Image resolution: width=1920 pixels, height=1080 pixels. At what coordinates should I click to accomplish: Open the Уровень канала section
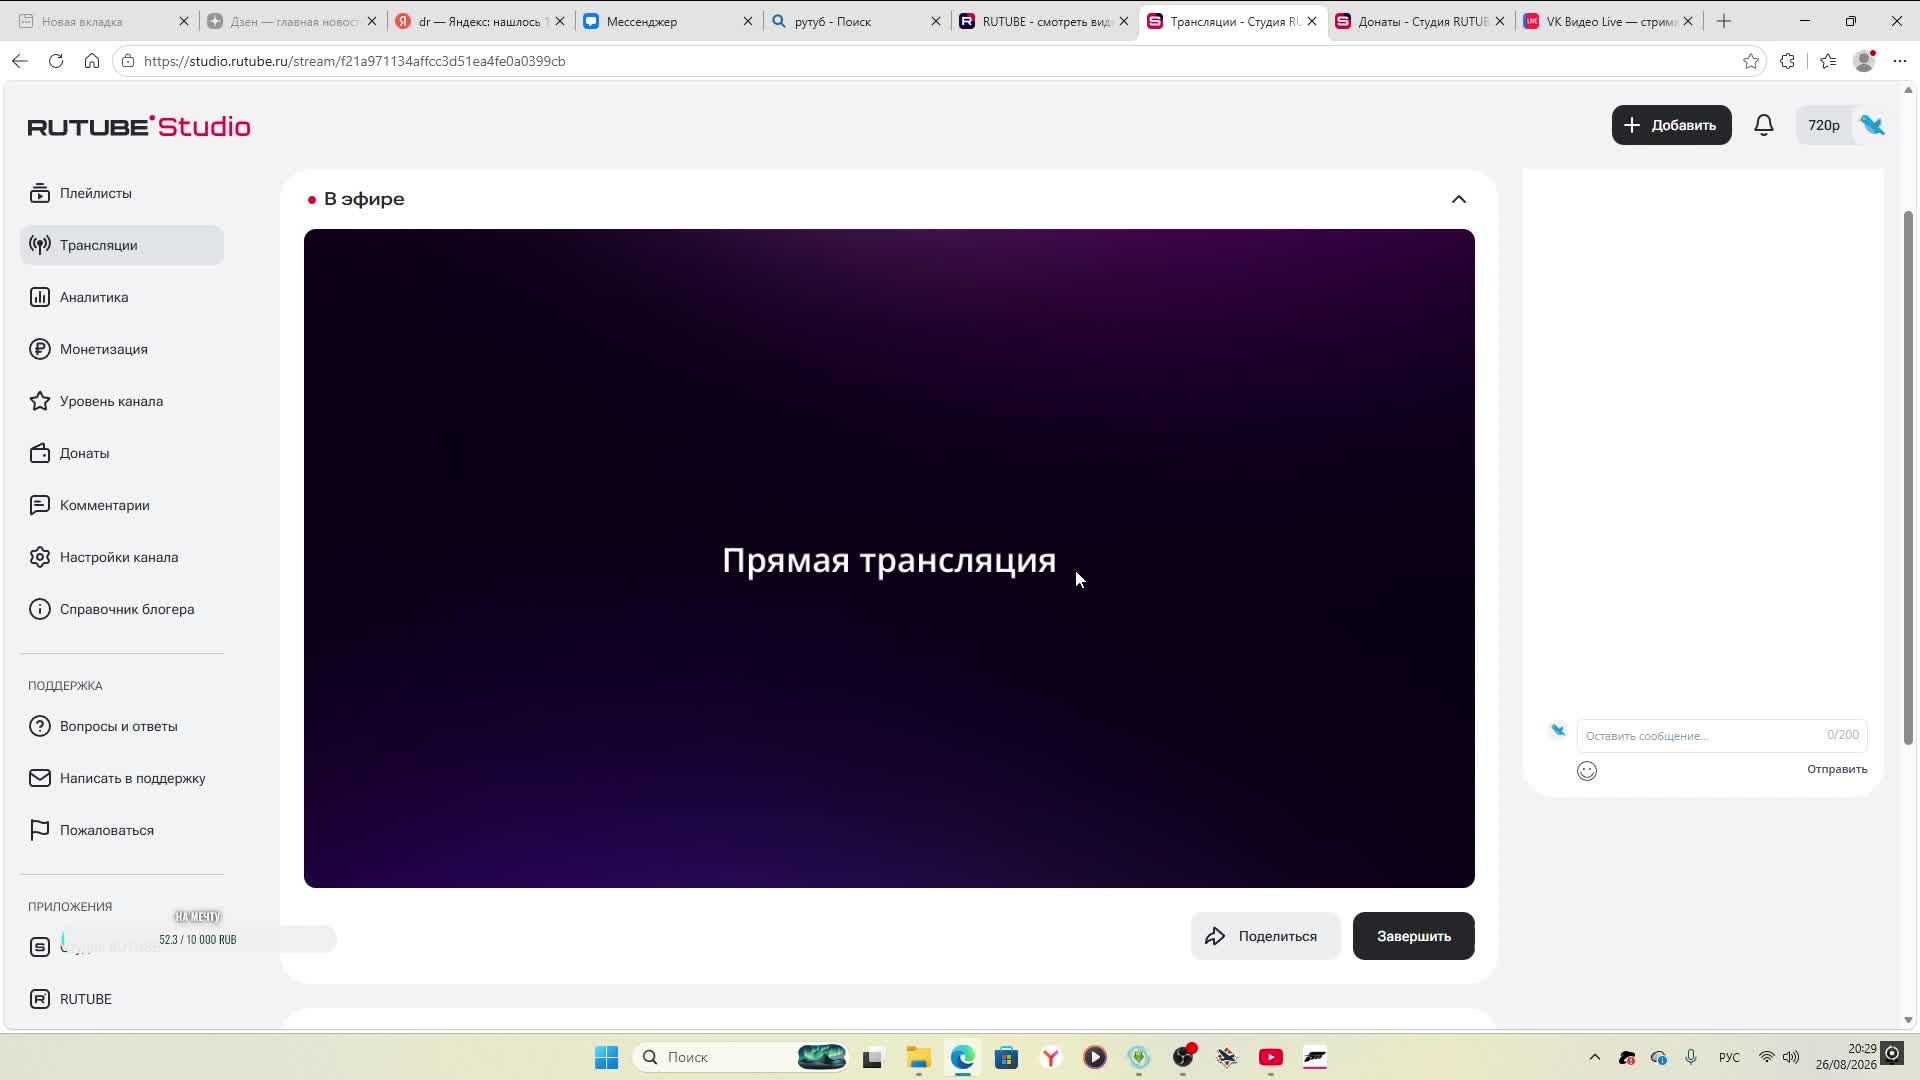click(x=122, y=401)
